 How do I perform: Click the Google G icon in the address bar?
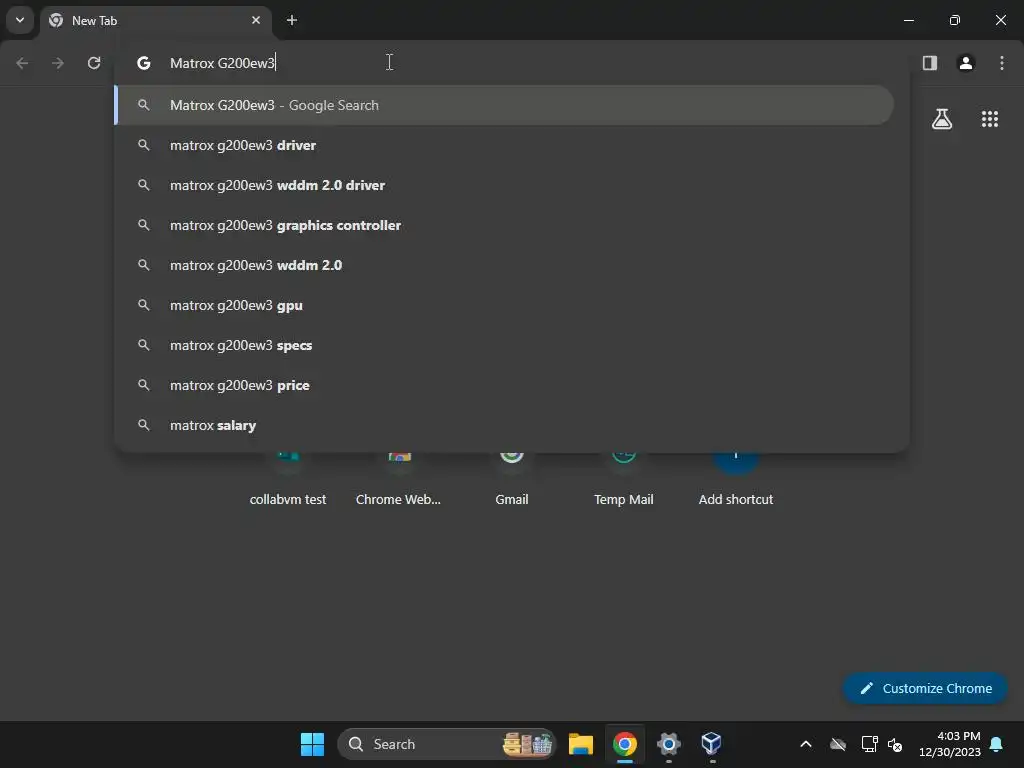pos(144,63)
